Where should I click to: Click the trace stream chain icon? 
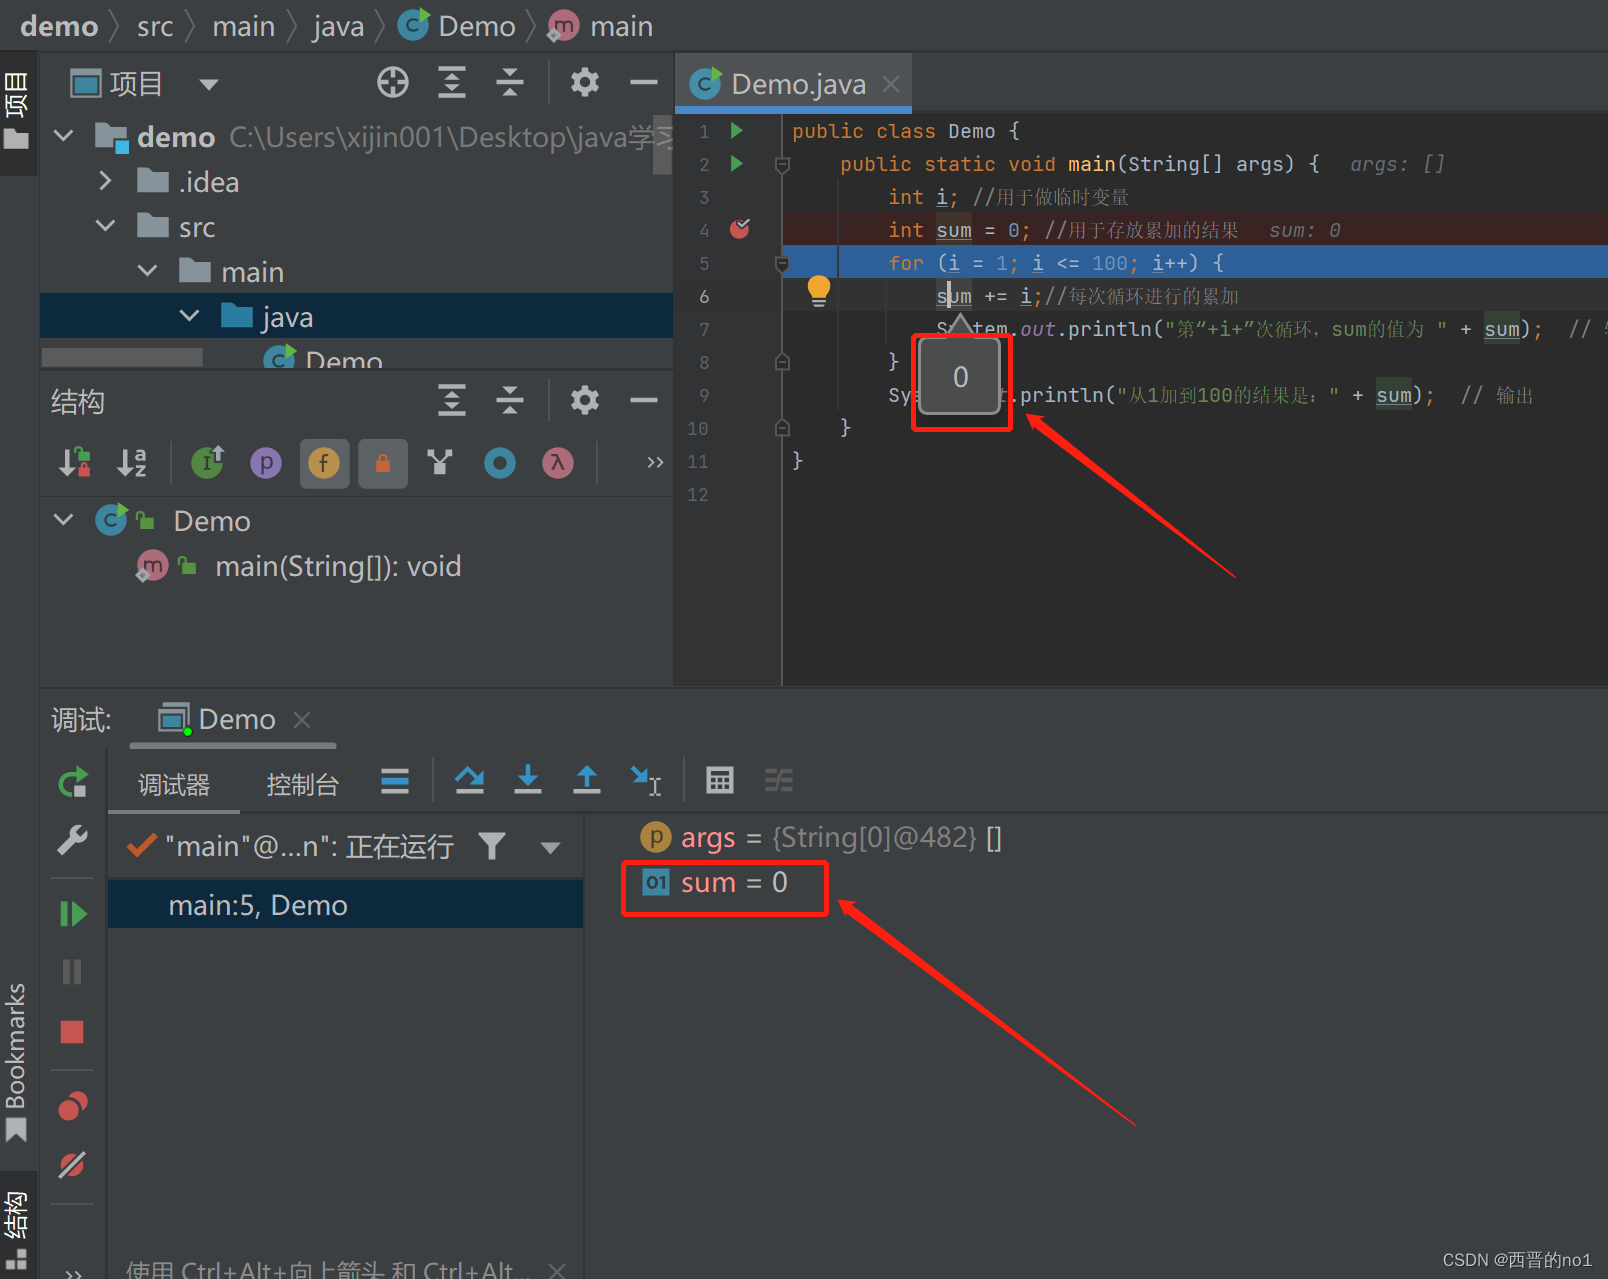[779, 780]
